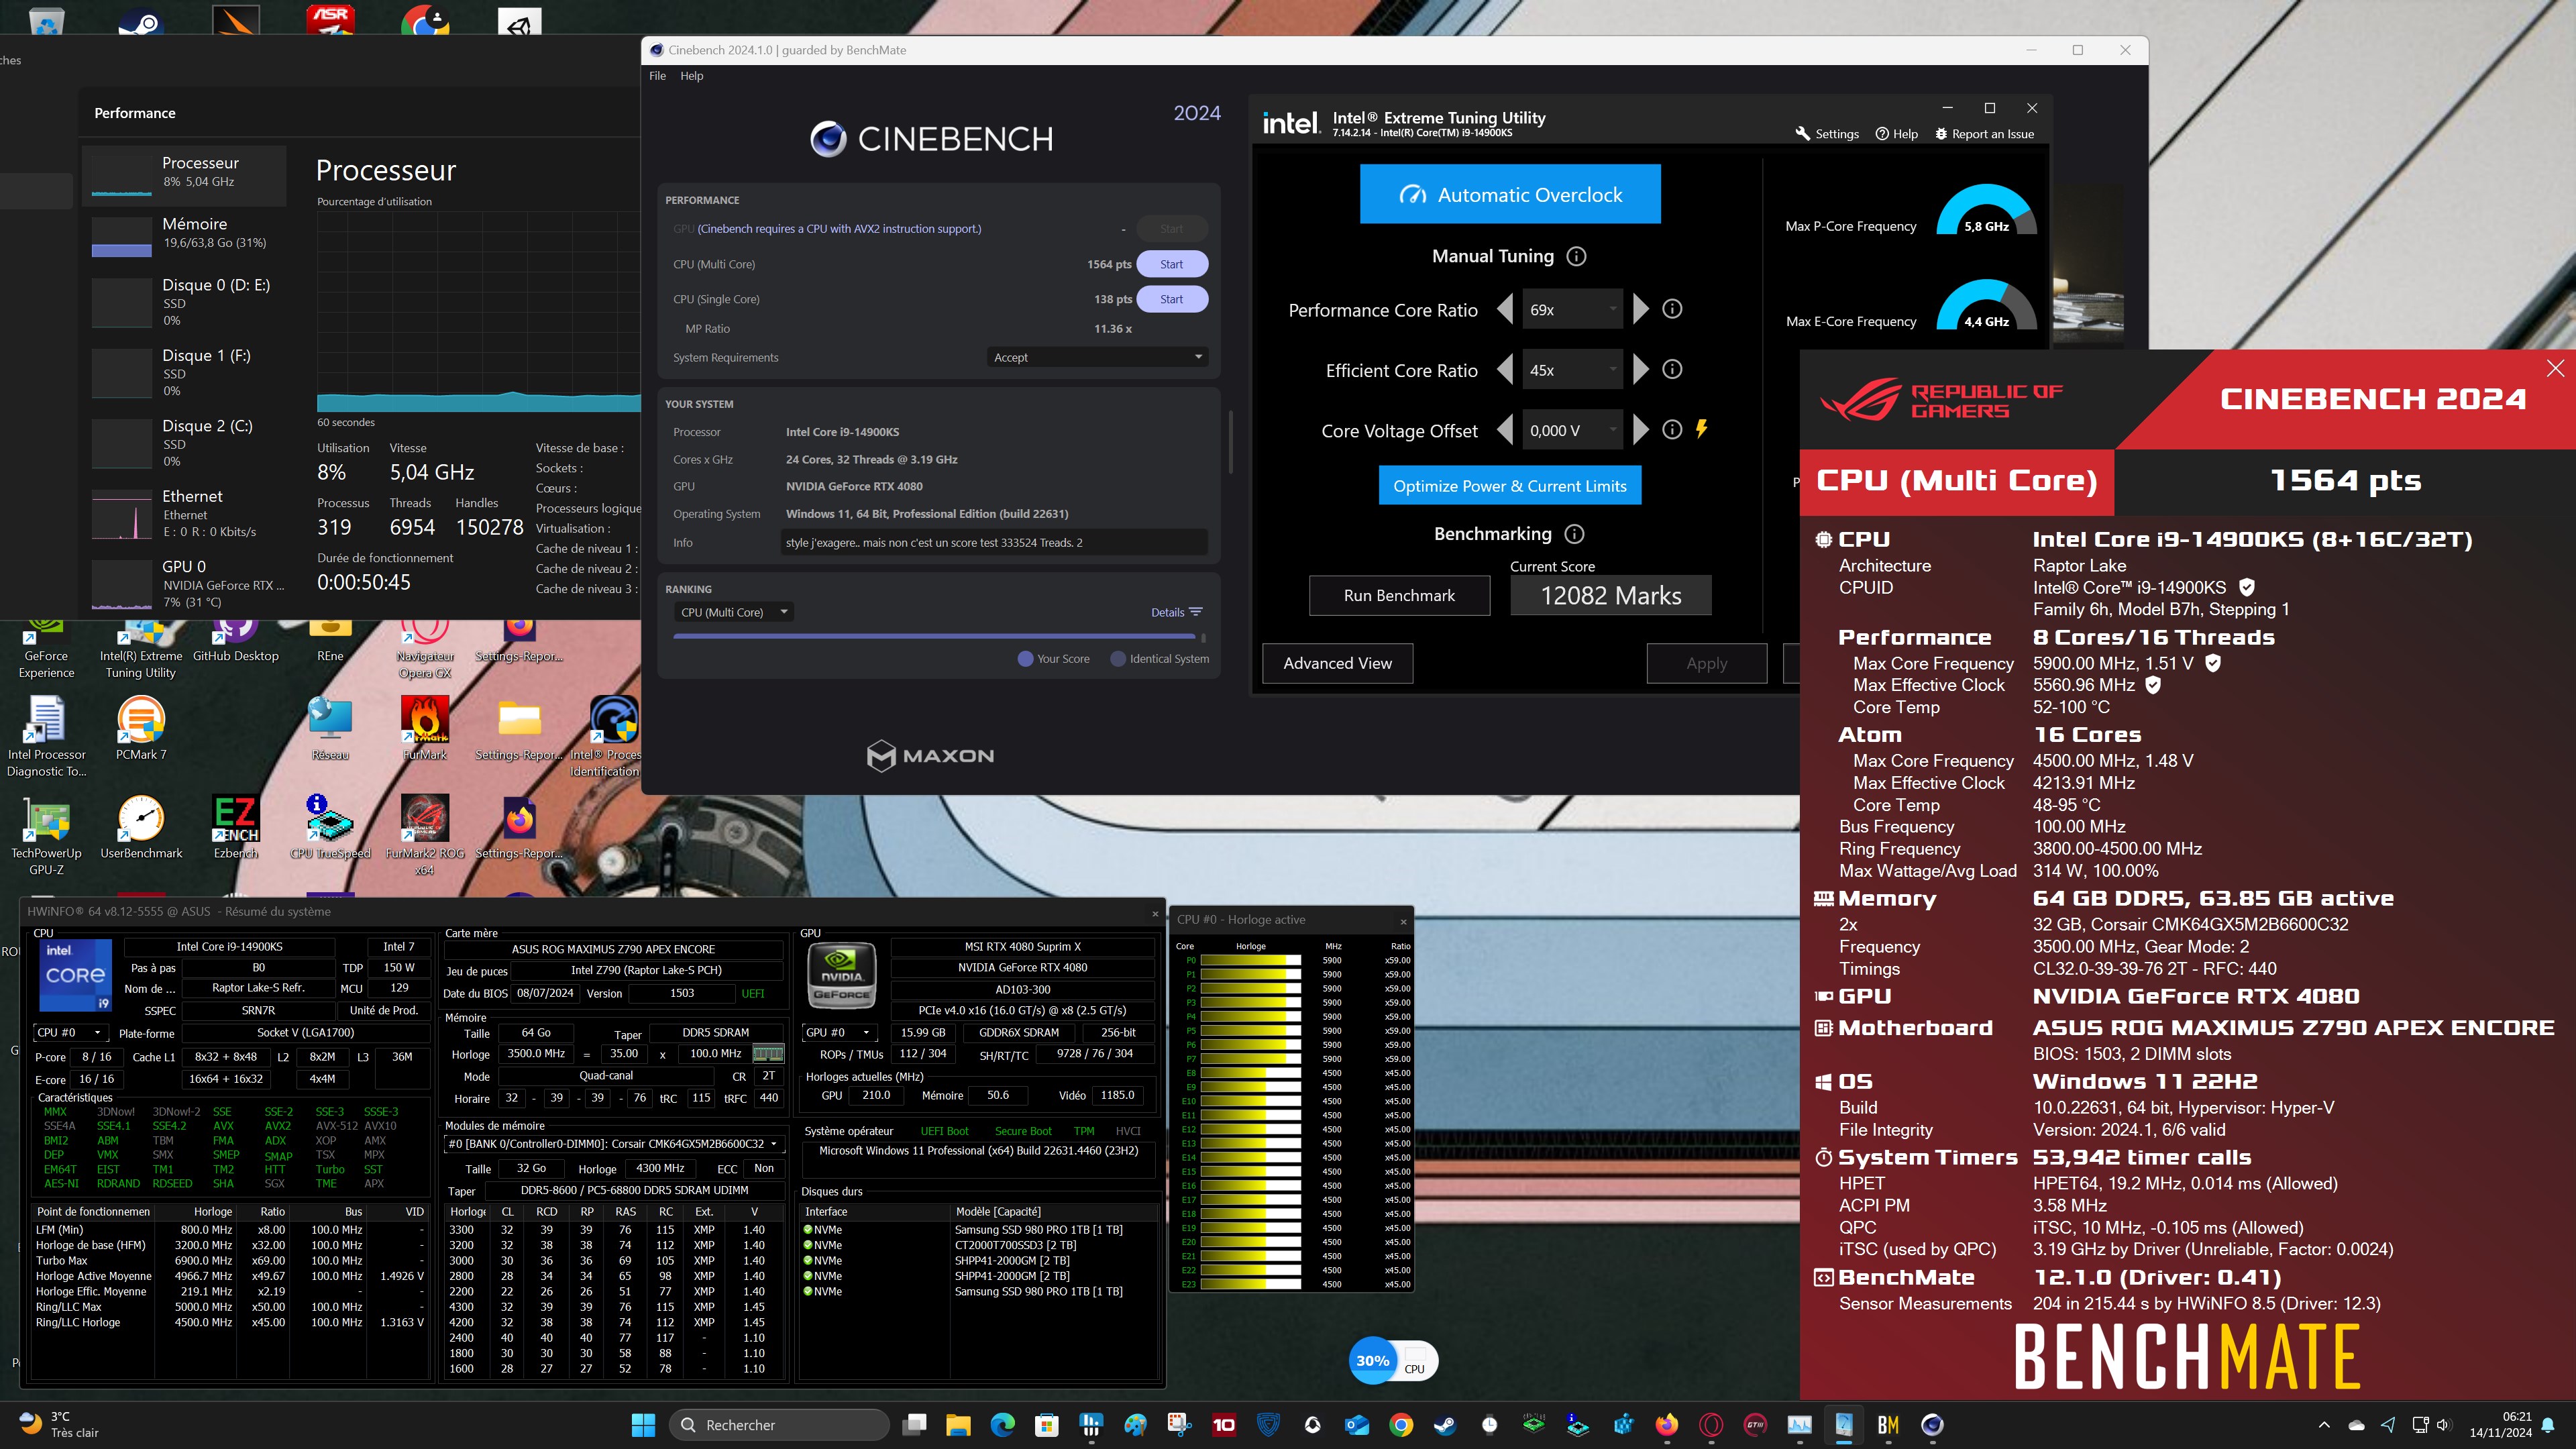This screenshot has height=1449, width=2576.
Task: Click the lightning bolt next to voltage offset
Action: coord(1701,429)
